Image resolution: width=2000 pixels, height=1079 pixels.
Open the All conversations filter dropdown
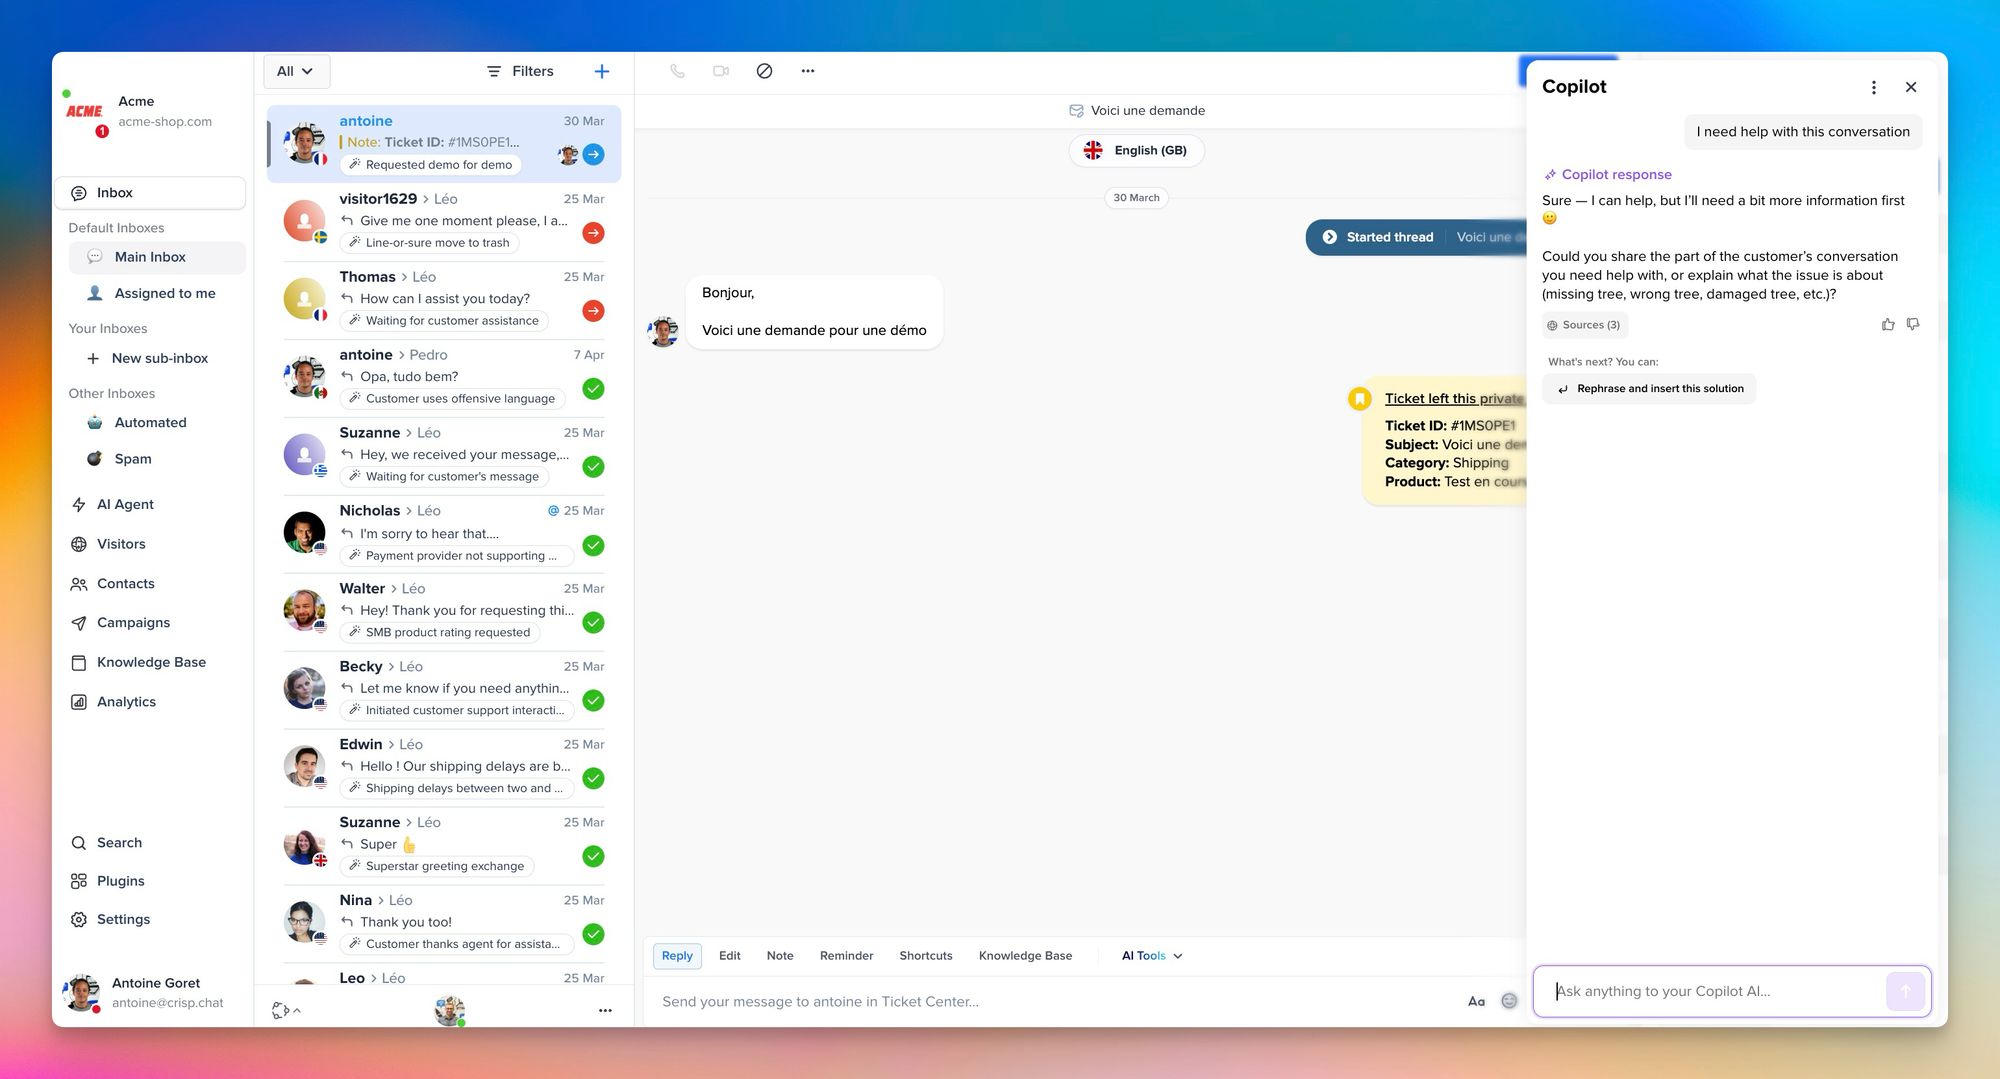[296, 71]
